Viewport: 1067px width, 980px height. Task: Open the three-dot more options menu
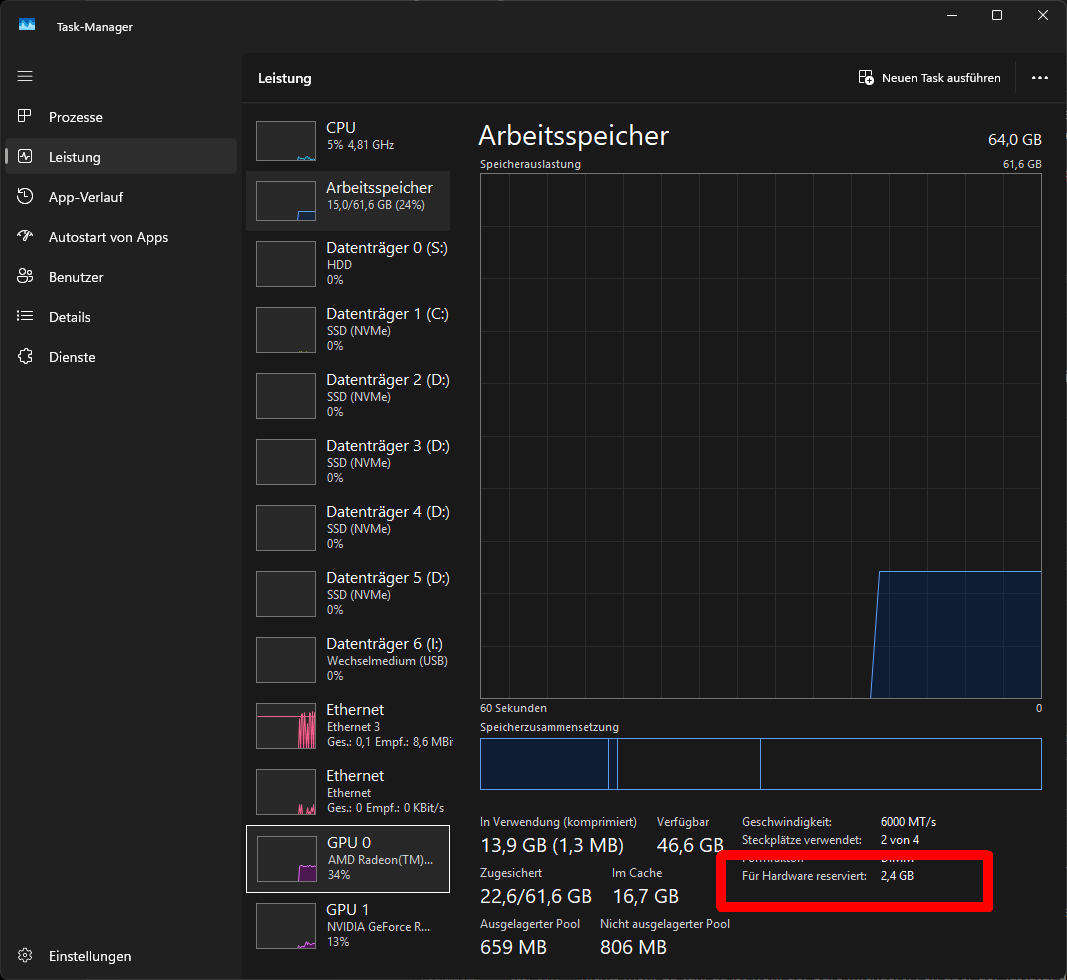[x=1040, y=78]
